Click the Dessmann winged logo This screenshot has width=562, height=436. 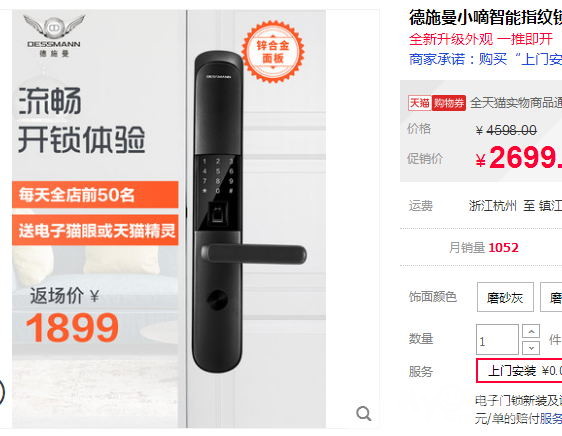pos(54,35)
